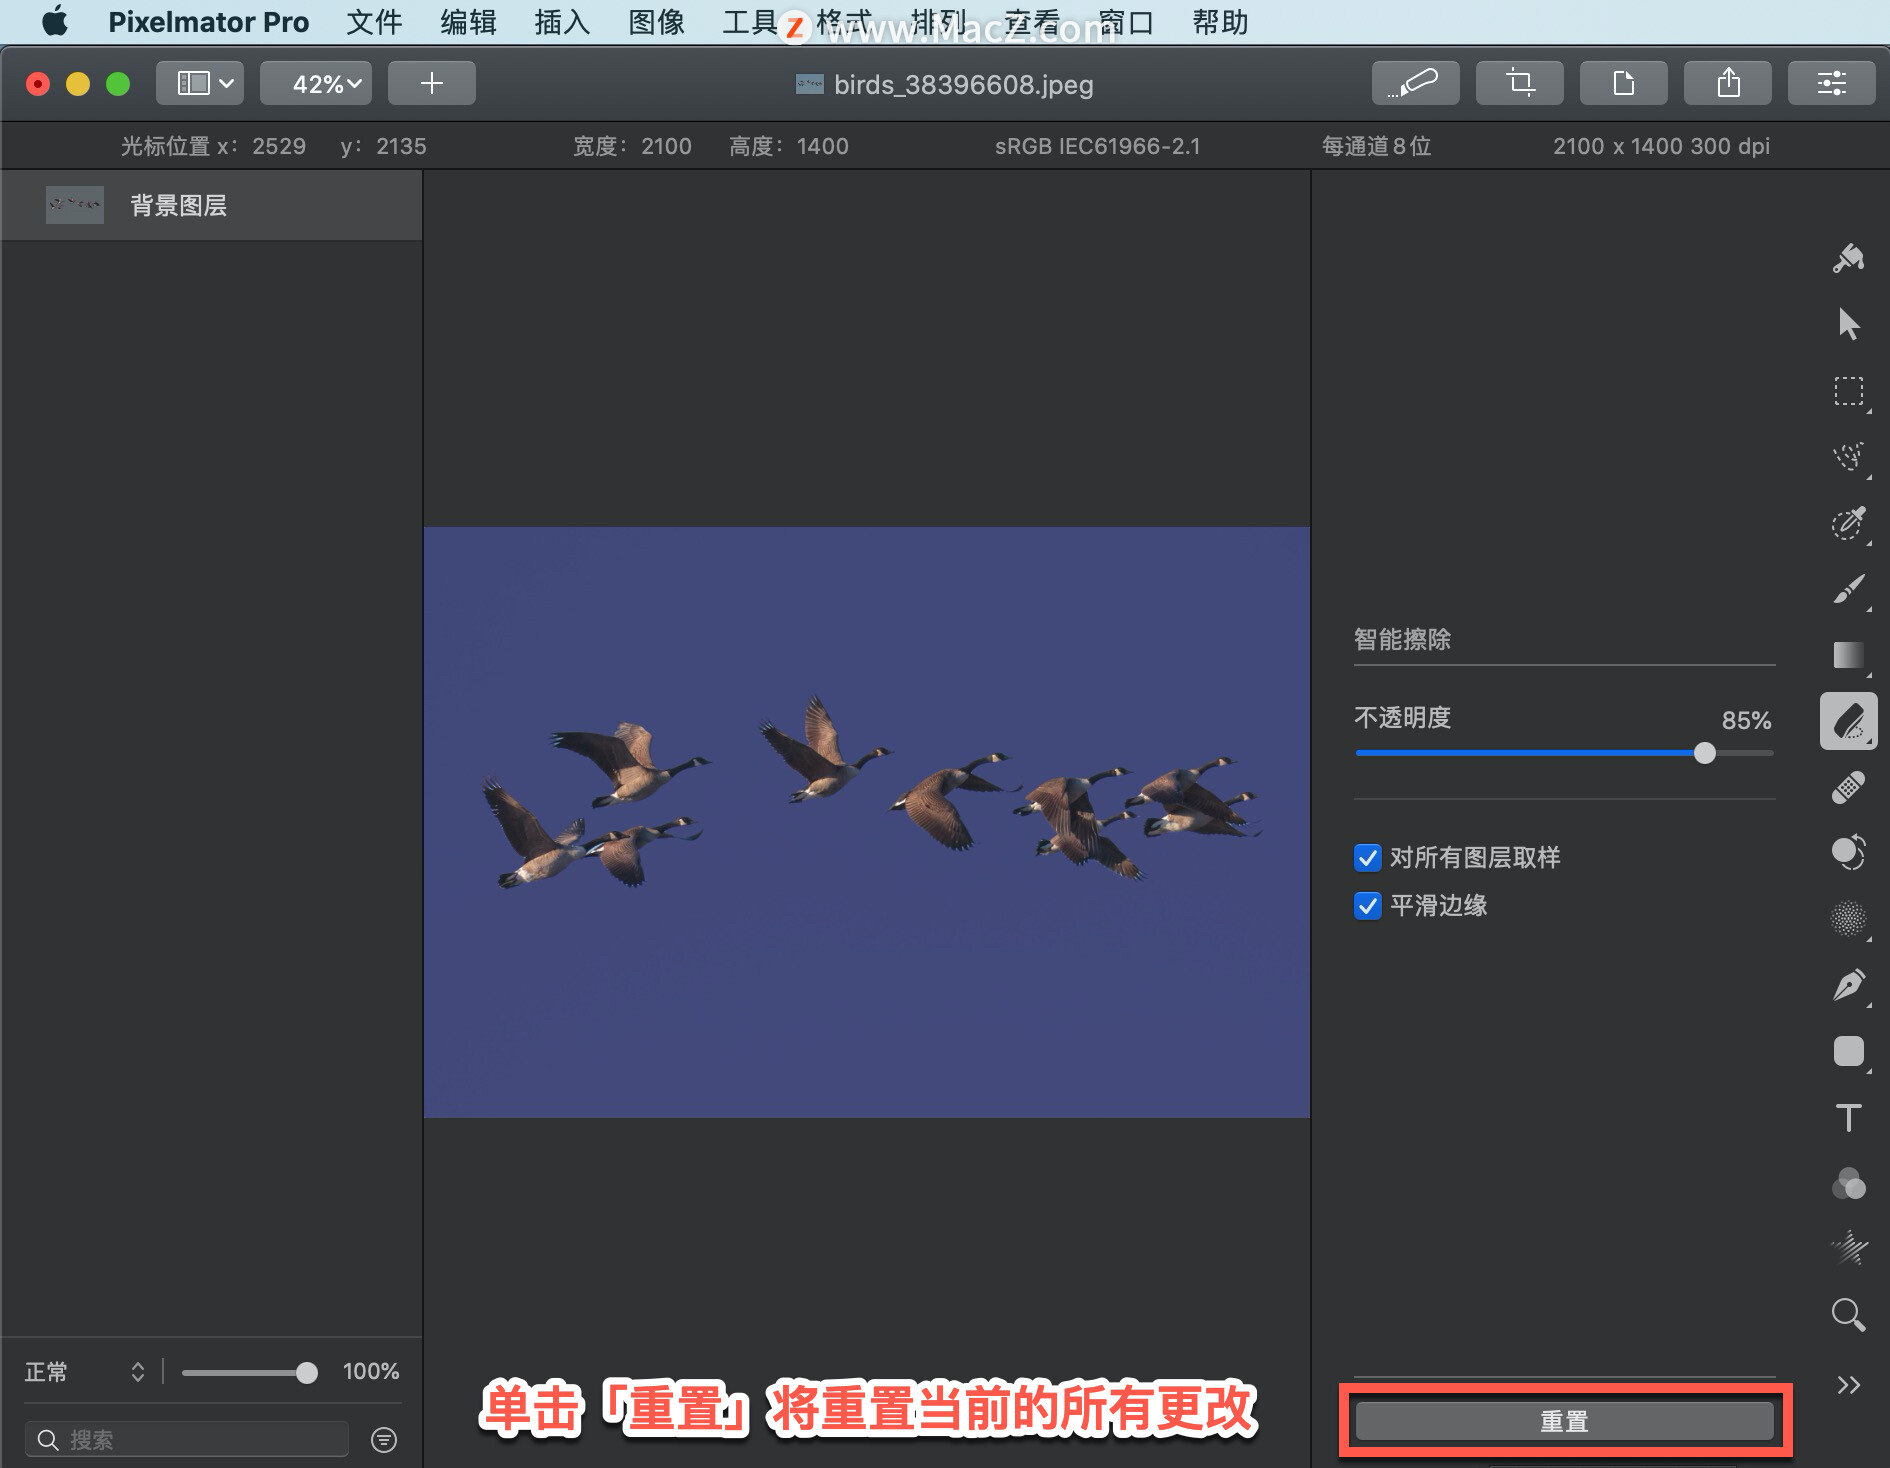Click the Crop toolbar button
The image size is (1890, 1468).
pos(1519,83)
